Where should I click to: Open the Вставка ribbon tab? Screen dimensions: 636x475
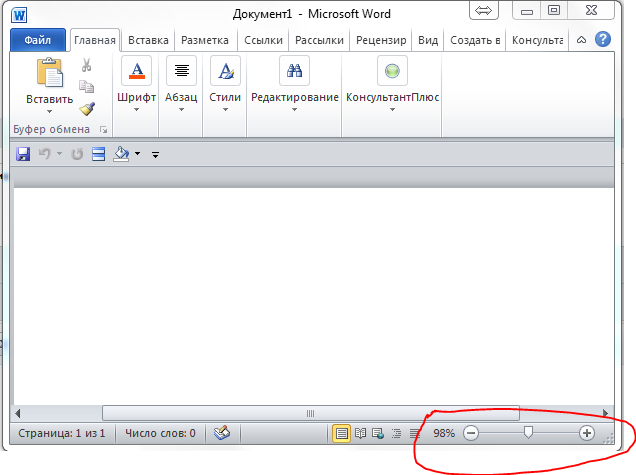click(x=148, y=40)
